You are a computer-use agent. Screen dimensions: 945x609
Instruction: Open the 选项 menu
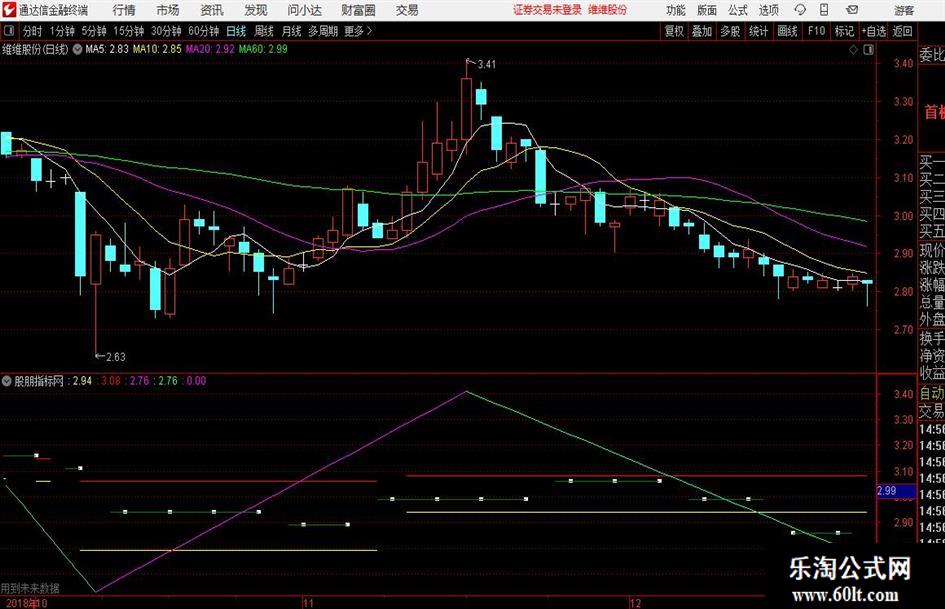[x=768, y=10]
